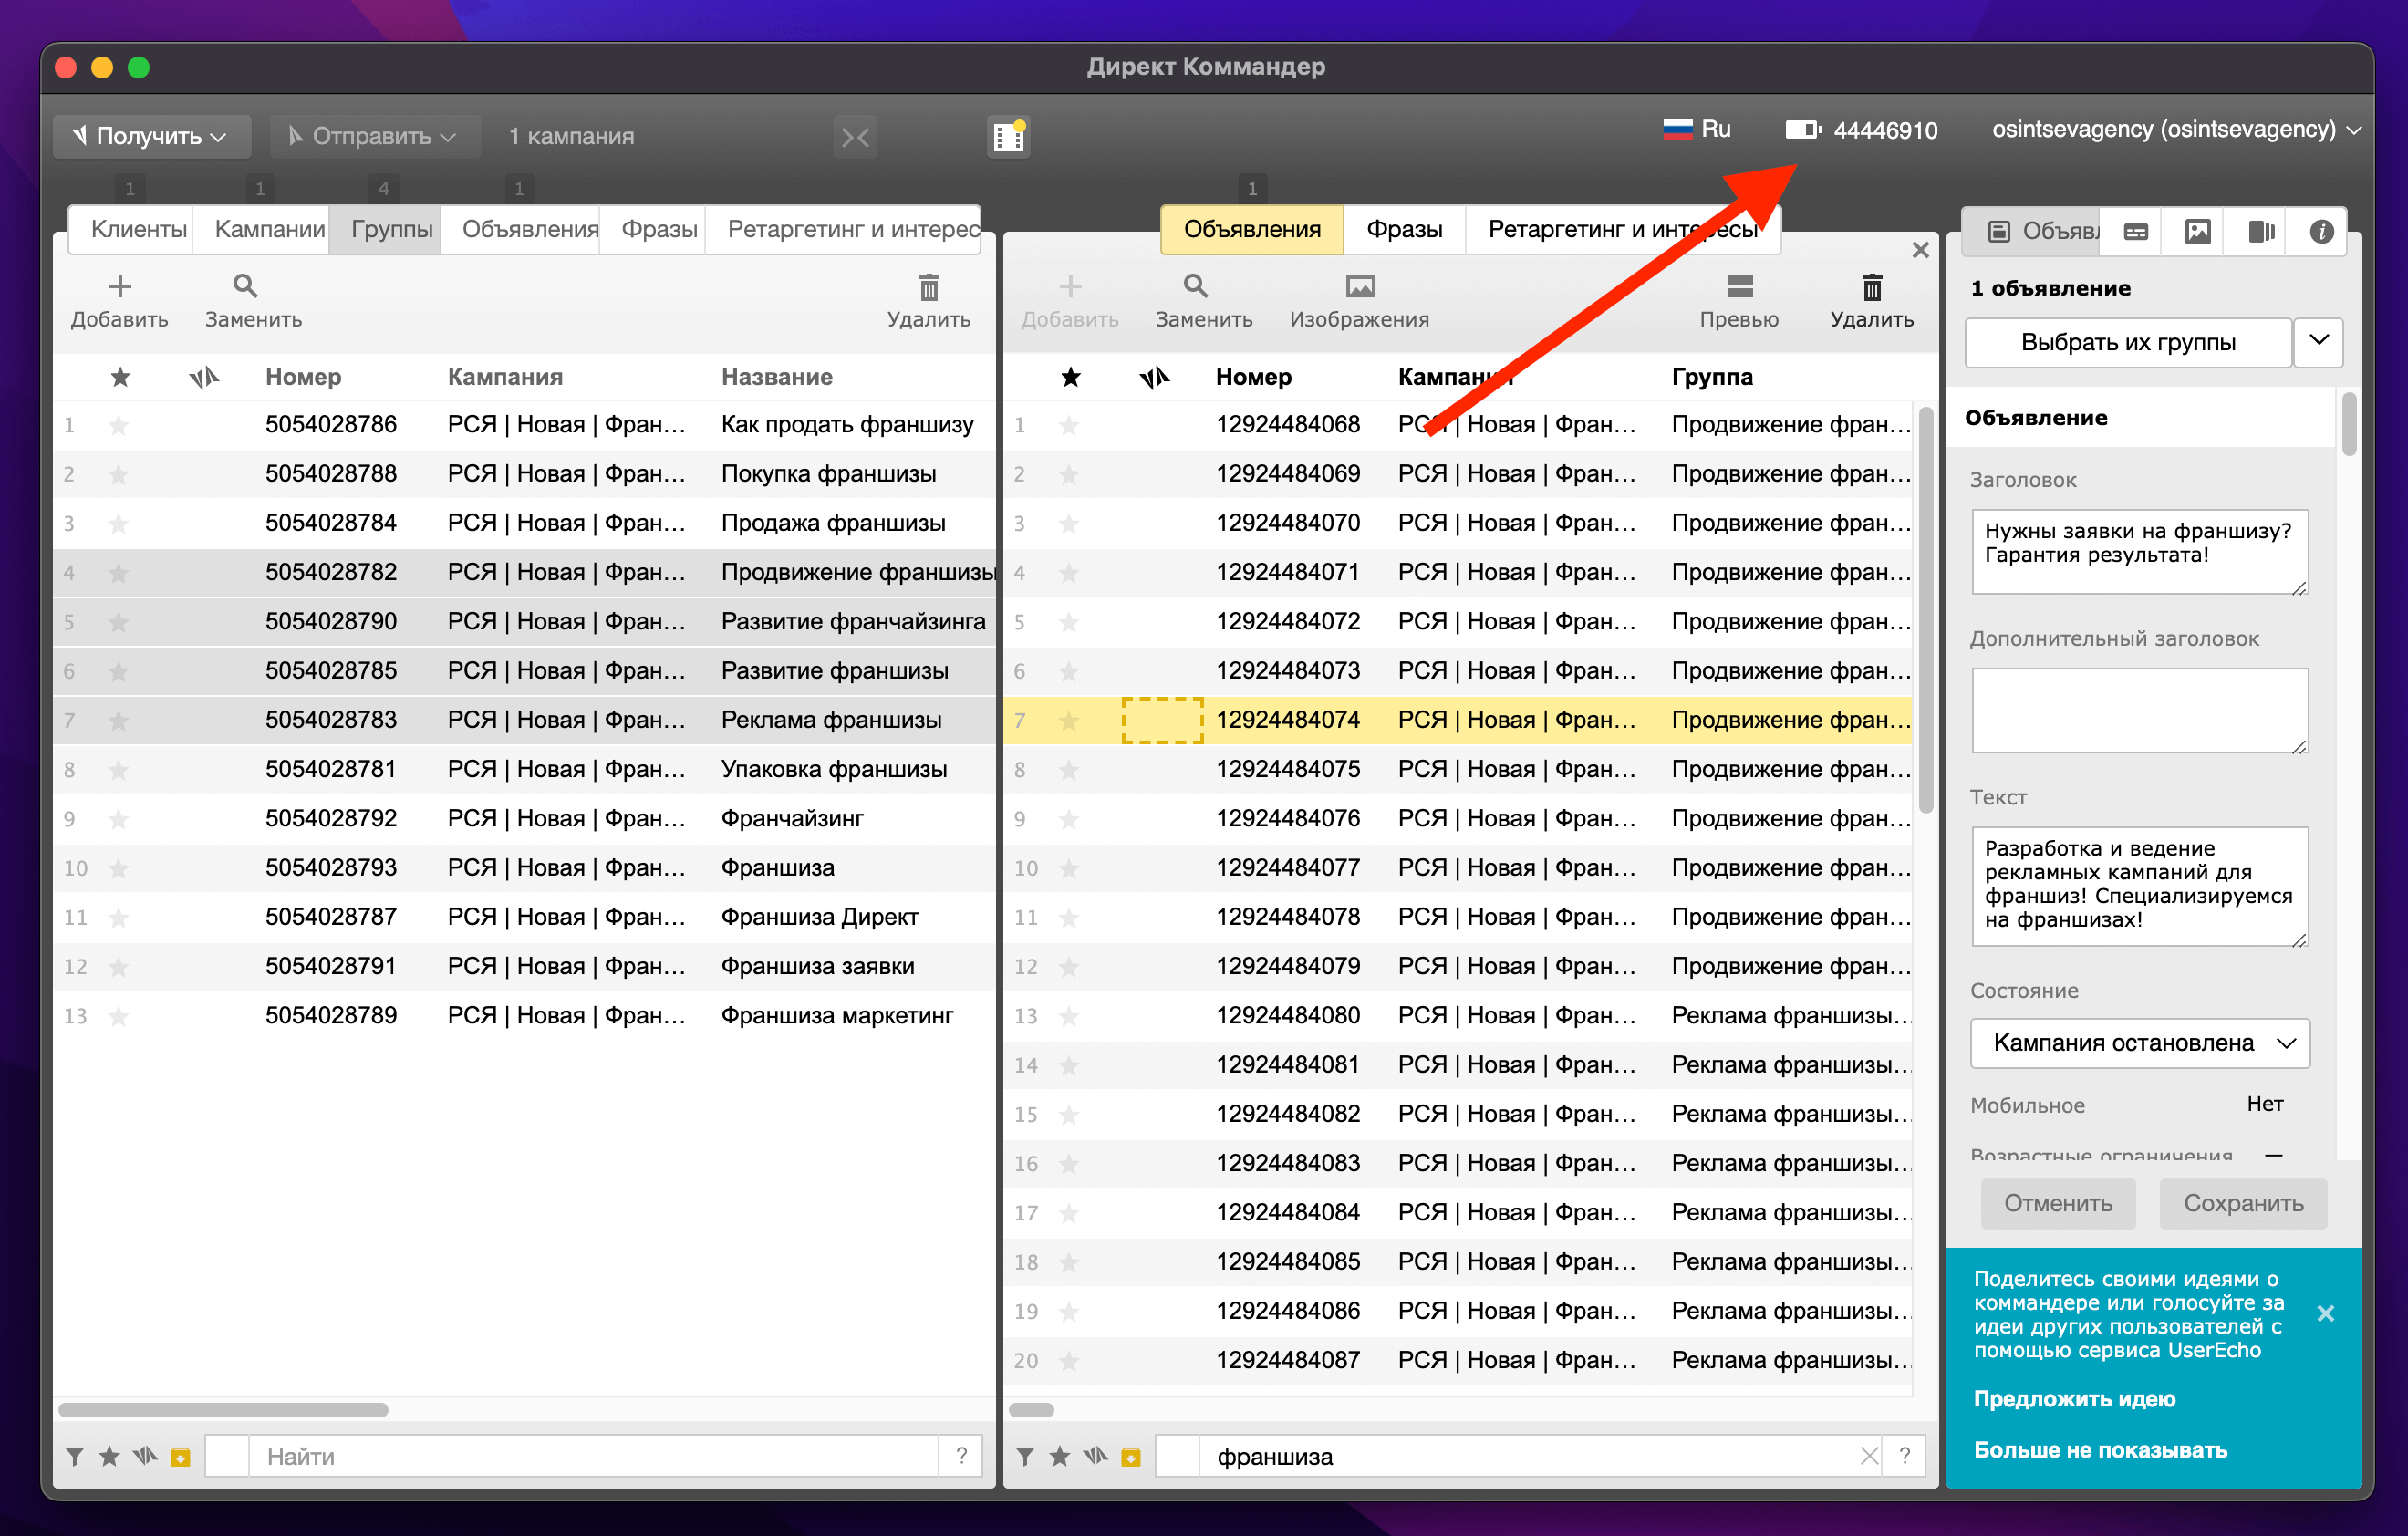Click horizontal scrollbar under groups list

(223, 1410)
